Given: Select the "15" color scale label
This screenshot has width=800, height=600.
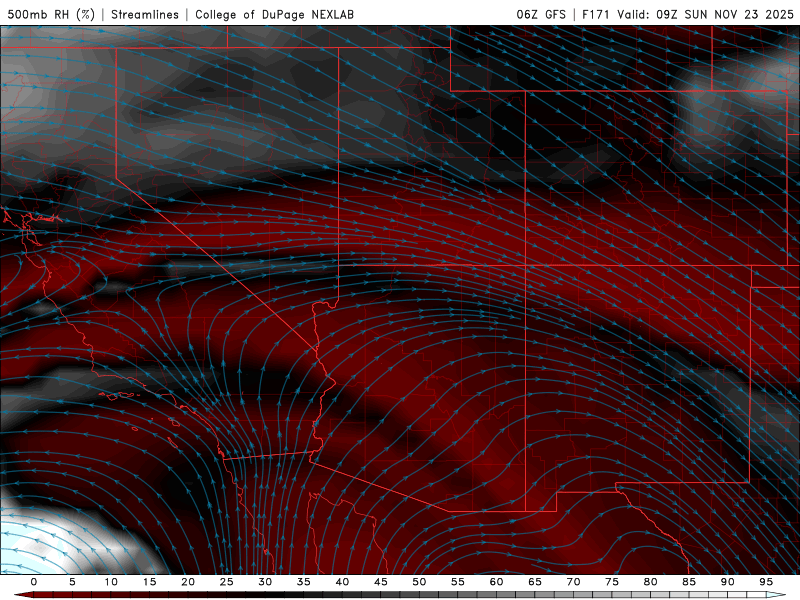Looking at the screenshot, I should pos(149,582).
